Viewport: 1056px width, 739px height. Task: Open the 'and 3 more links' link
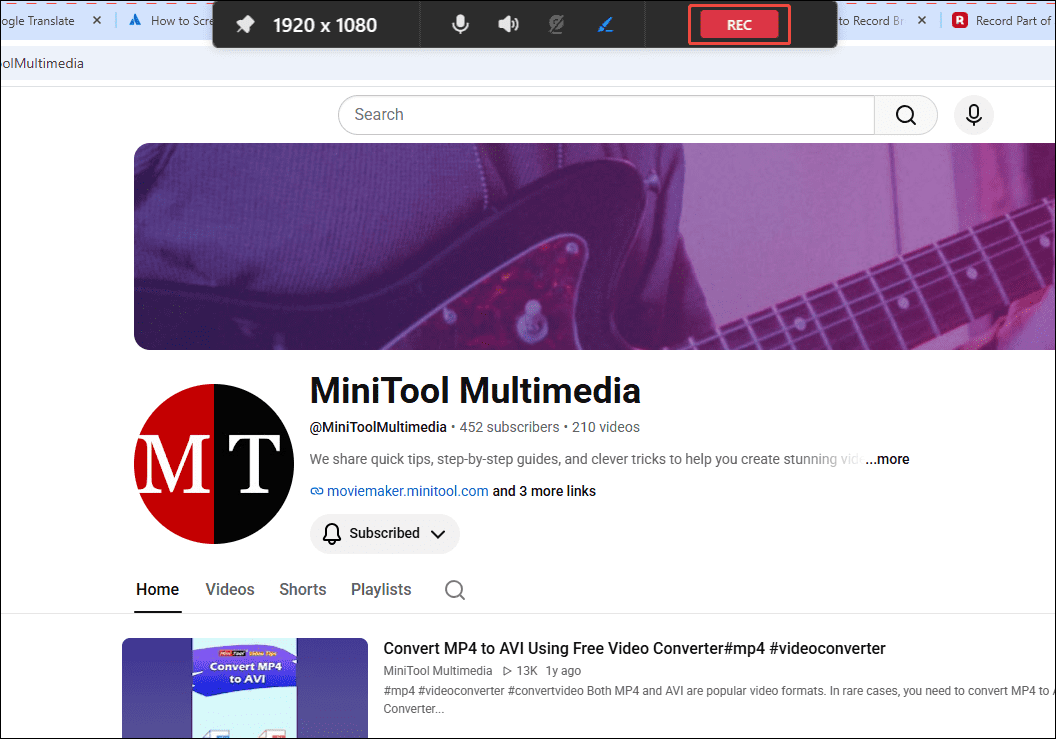click(544, 491)
